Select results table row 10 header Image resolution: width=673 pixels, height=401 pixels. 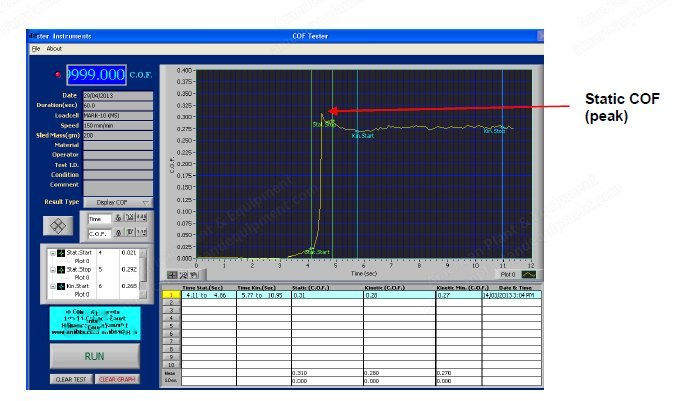(x=171, y=365)
